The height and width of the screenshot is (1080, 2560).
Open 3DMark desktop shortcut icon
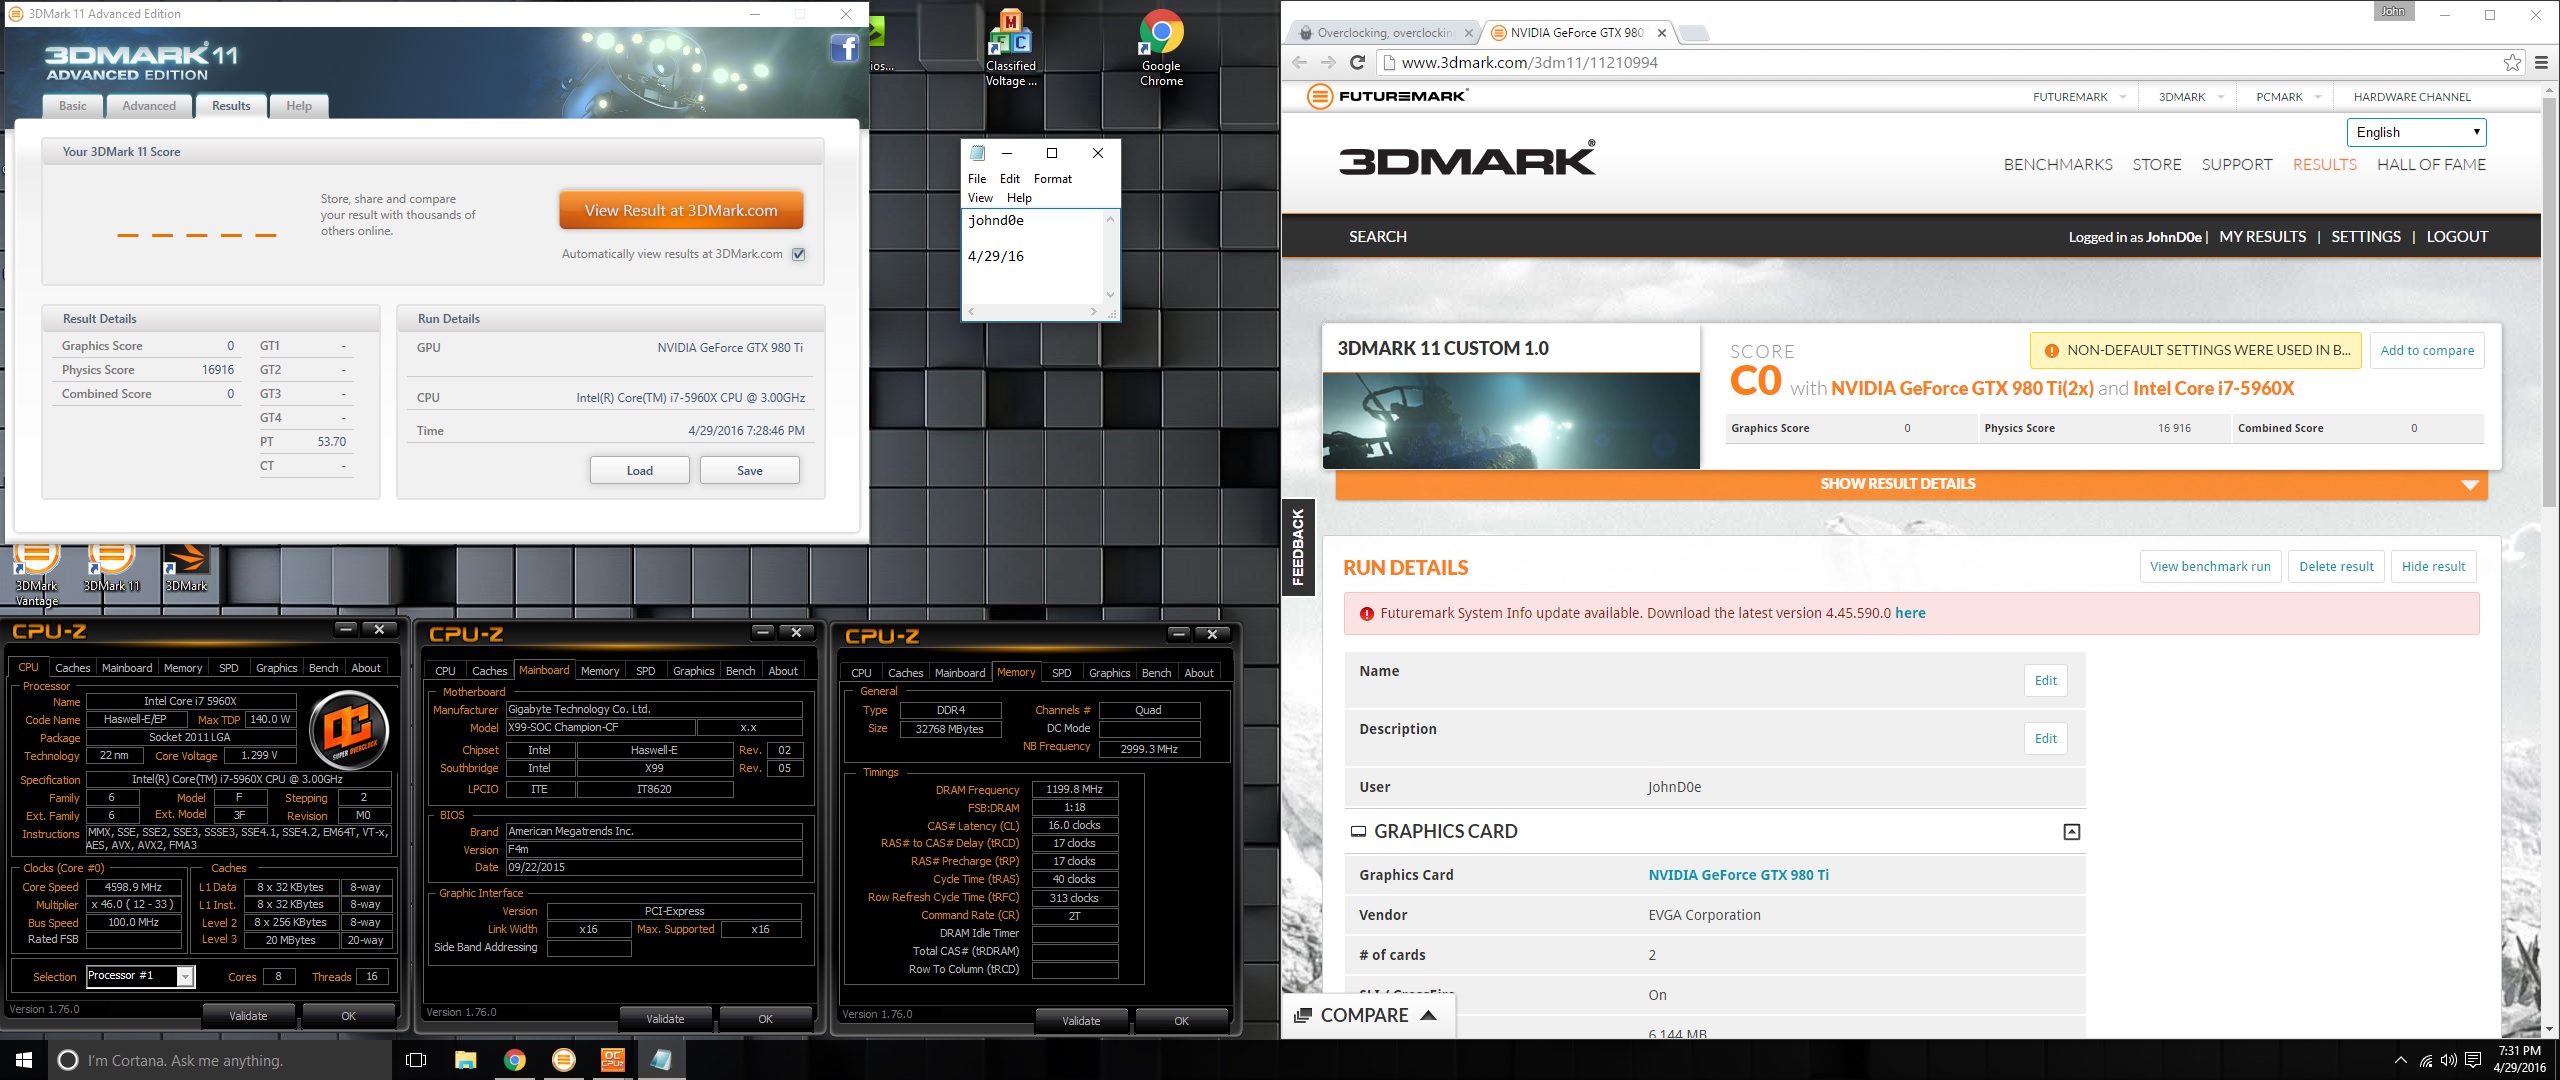point(186,568)
